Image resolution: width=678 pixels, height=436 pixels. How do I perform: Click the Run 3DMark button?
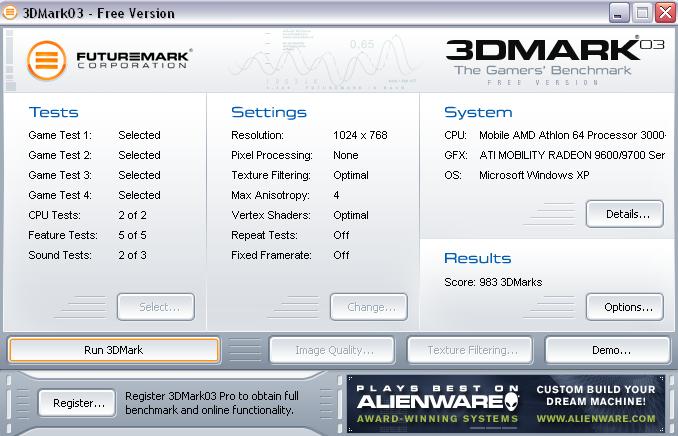[114, 350]
